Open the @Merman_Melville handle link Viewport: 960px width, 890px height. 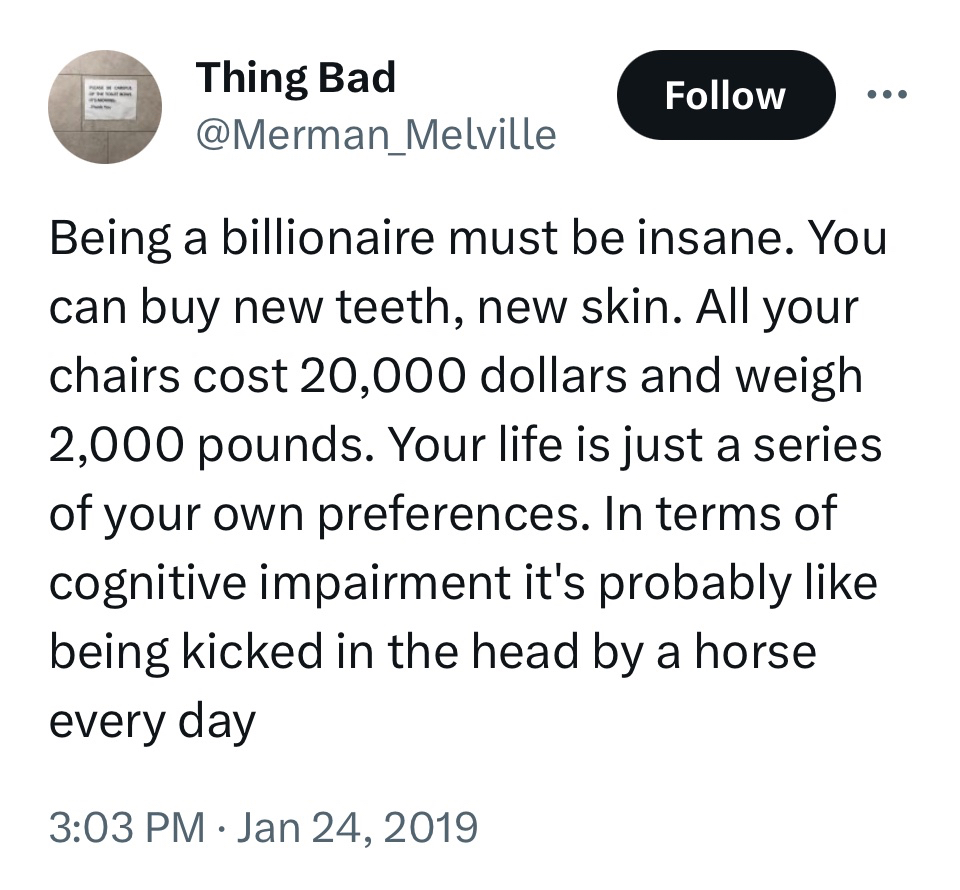pyautogui.click(x=375, y=133)
